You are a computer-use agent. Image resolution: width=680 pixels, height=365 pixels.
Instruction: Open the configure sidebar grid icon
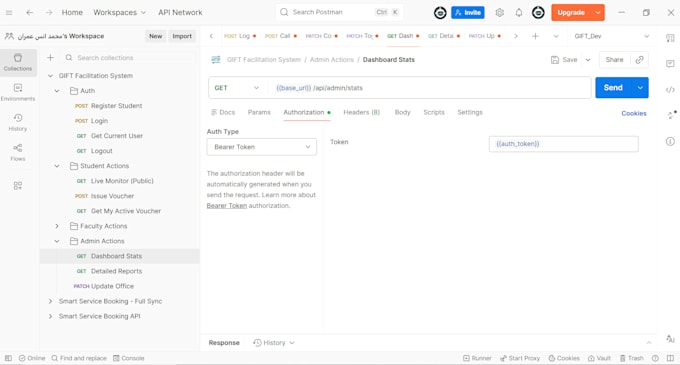click(x=18, y=186)
